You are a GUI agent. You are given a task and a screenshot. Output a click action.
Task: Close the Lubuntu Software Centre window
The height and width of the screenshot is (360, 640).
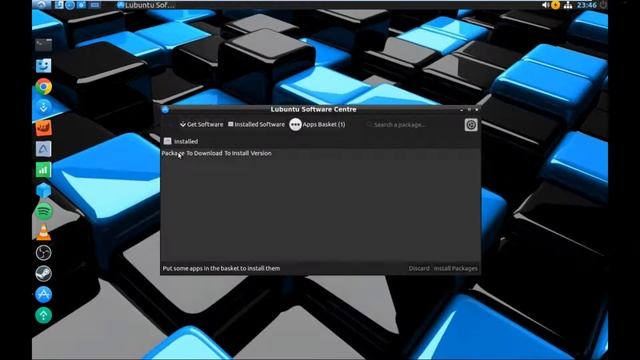(476, 109)
